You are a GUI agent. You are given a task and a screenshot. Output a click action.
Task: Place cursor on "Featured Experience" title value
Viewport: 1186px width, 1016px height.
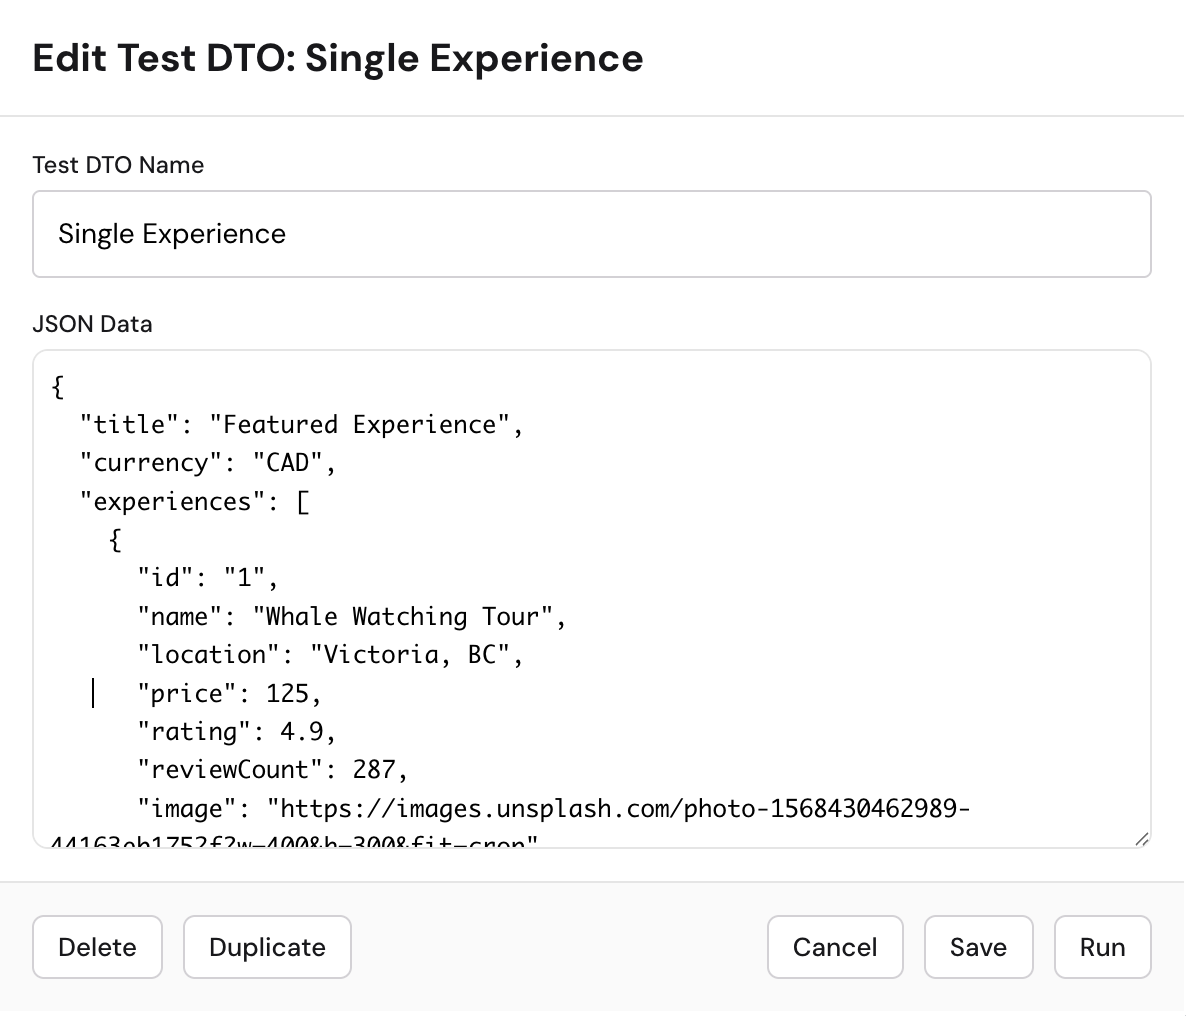pyautogui.click(x=365, y=425)
